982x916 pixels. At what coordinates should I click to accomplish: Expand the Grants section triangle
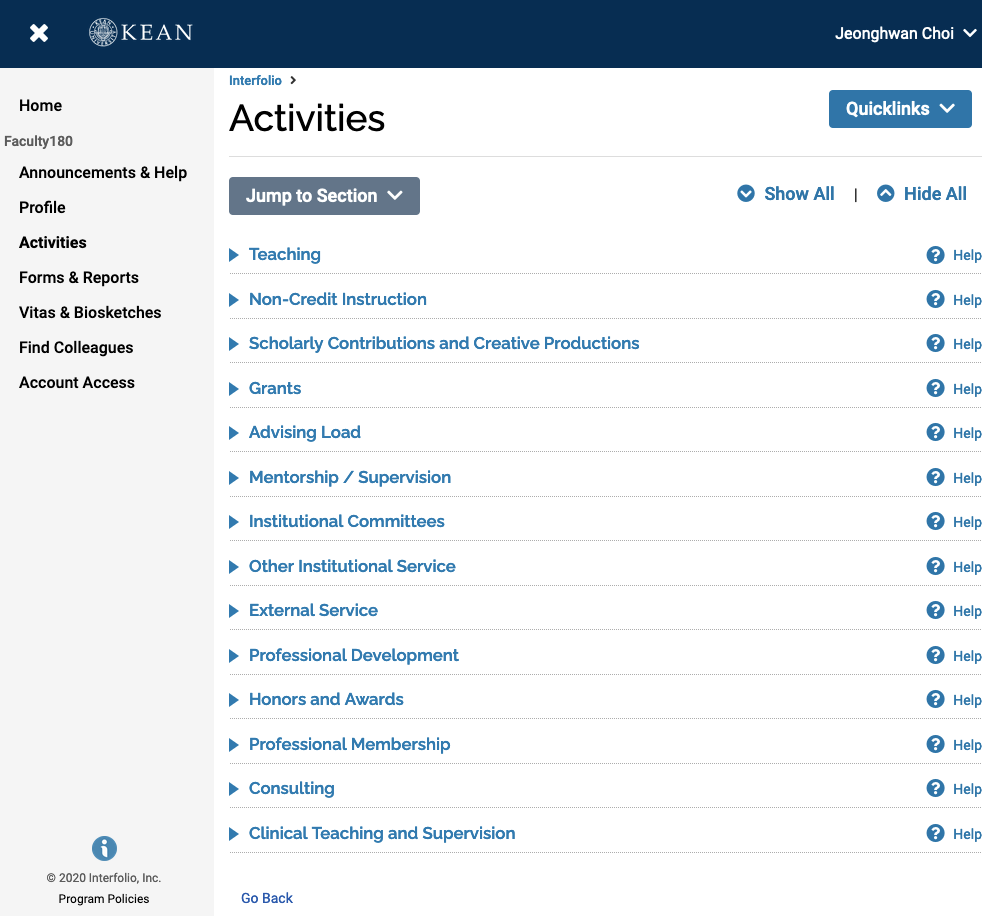tap(234, 389)
